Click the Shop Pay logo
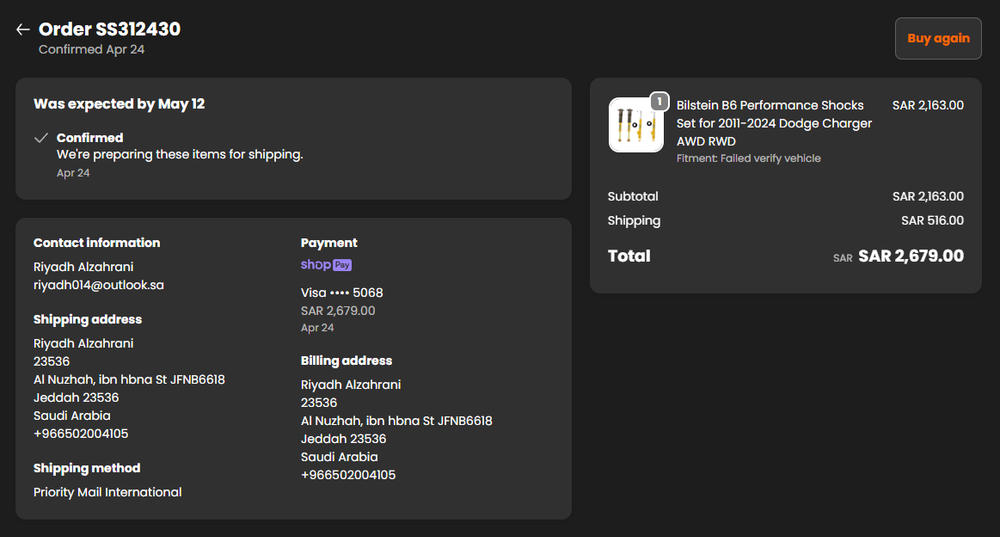The height and width of the screenshot is (537, 1000). click(x=326, y=265)
